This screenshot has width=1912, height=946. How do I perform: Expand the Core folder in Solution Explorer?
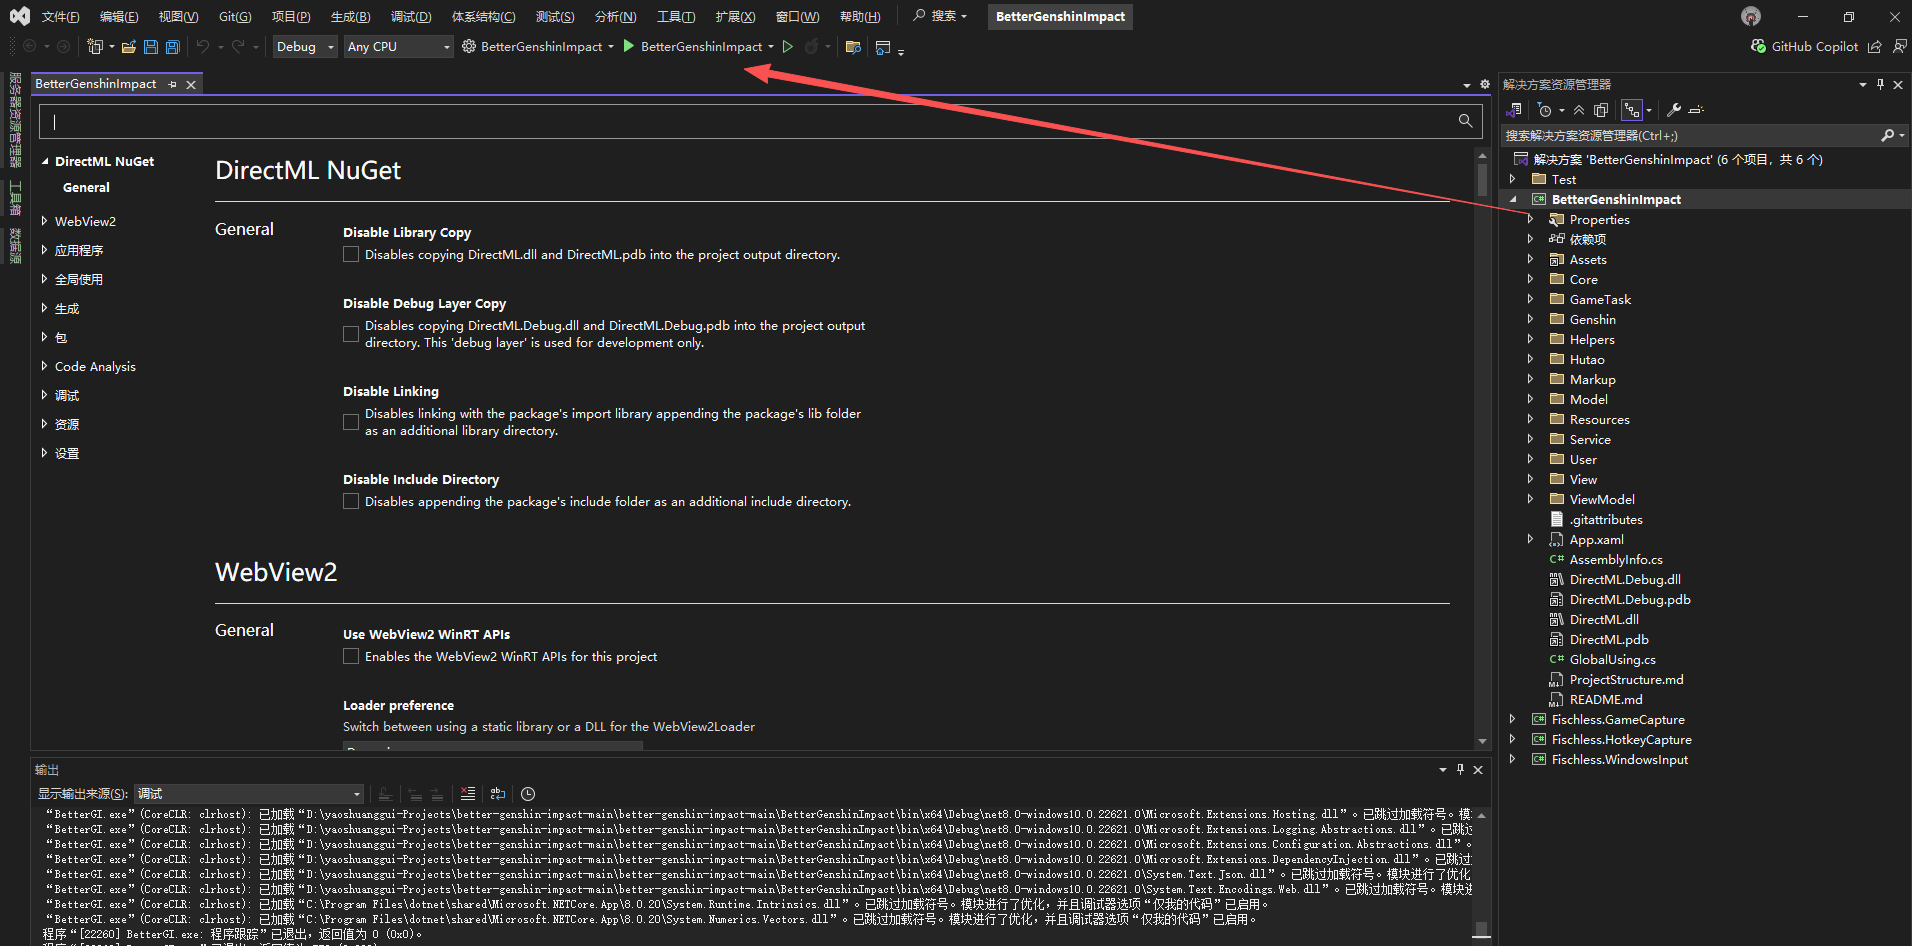pos(1530,280)
